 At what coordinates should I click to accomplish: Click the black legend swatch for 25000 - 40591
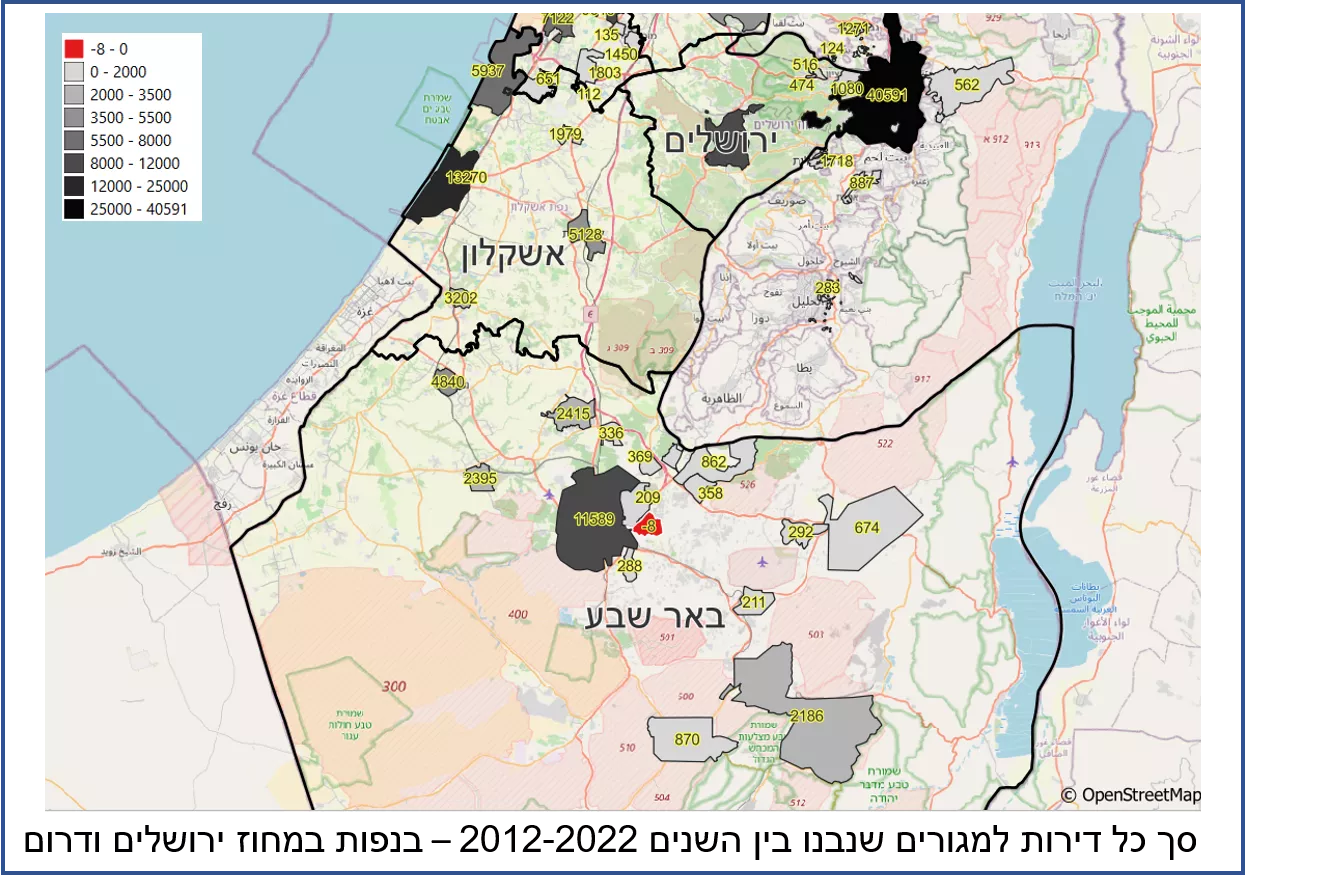[x=74, y=209]
